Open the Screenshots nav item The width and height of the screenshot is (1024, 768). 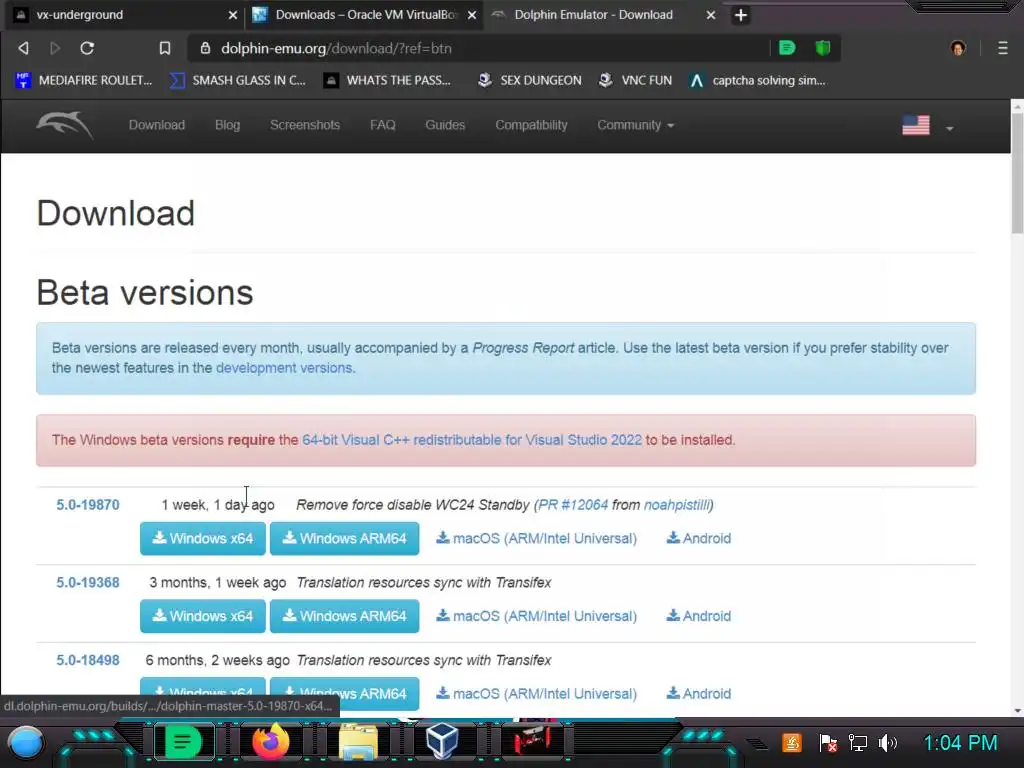[x=305, y=125]
